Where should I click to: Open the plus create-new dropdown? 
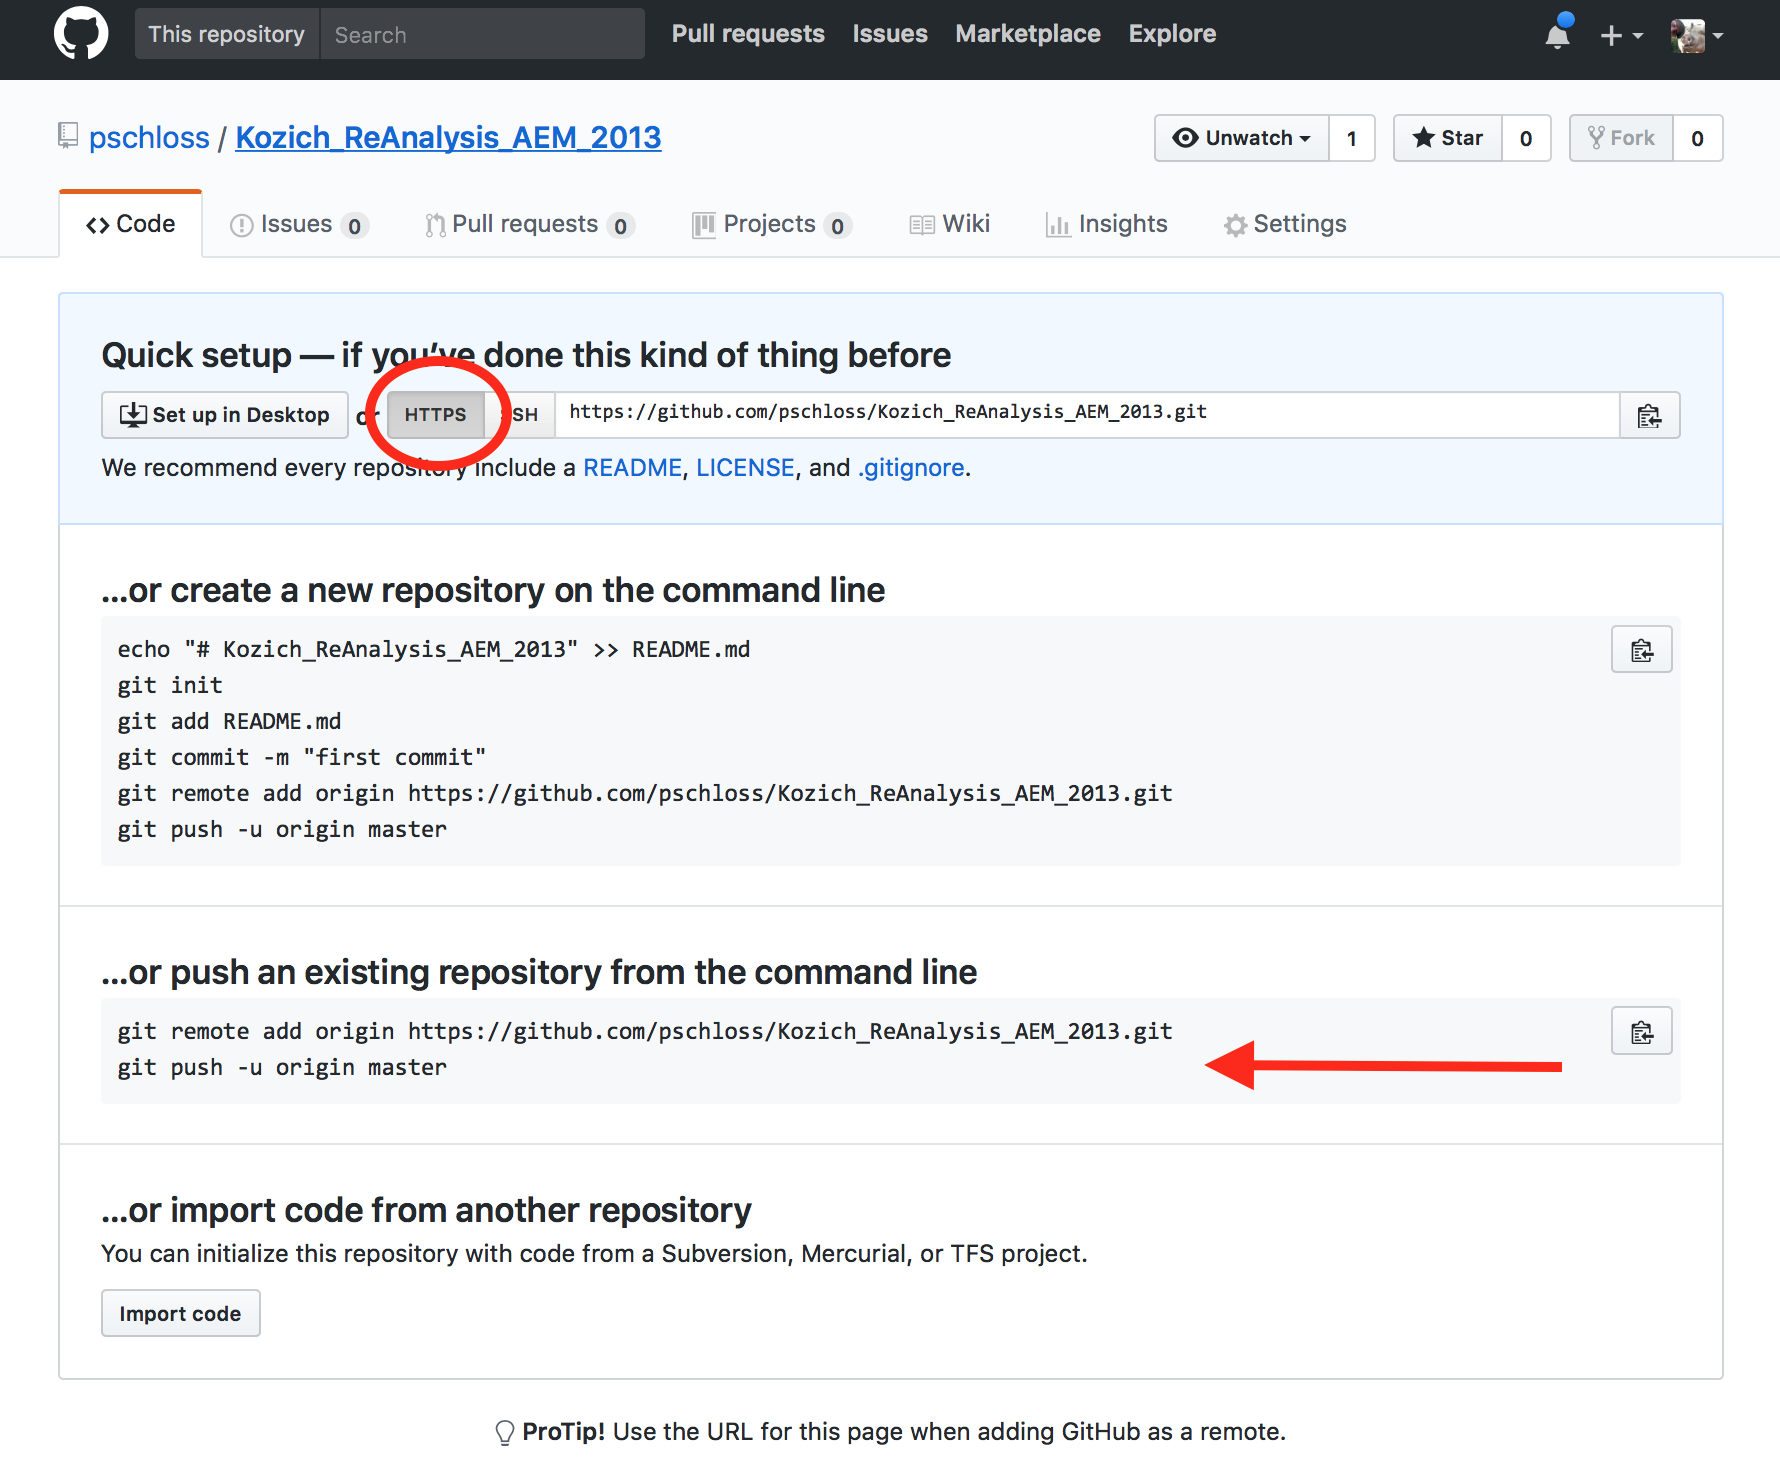point(1620,36)
